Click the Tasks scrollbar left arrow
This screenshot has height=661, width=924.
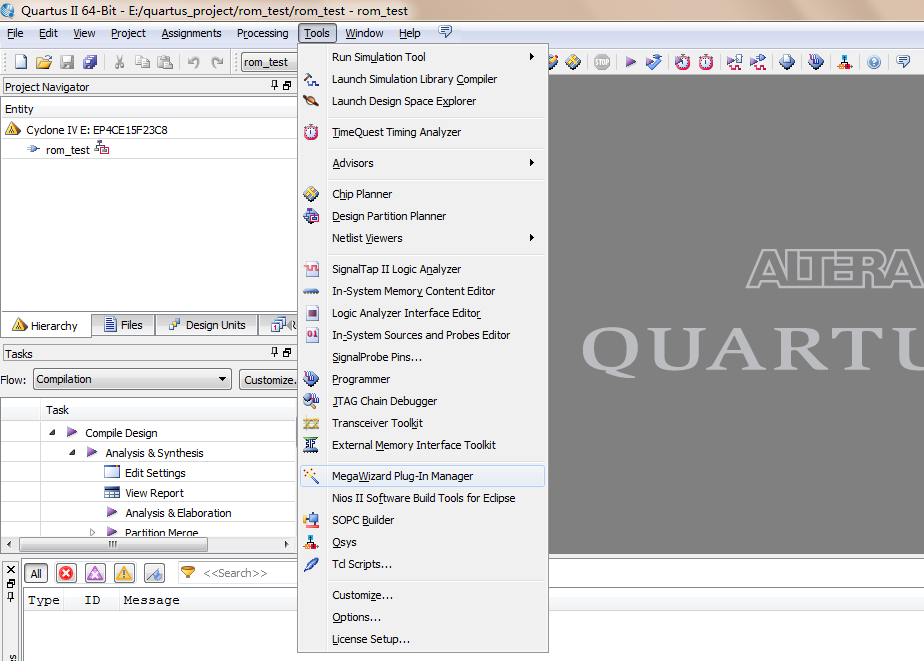click(8, 544)
